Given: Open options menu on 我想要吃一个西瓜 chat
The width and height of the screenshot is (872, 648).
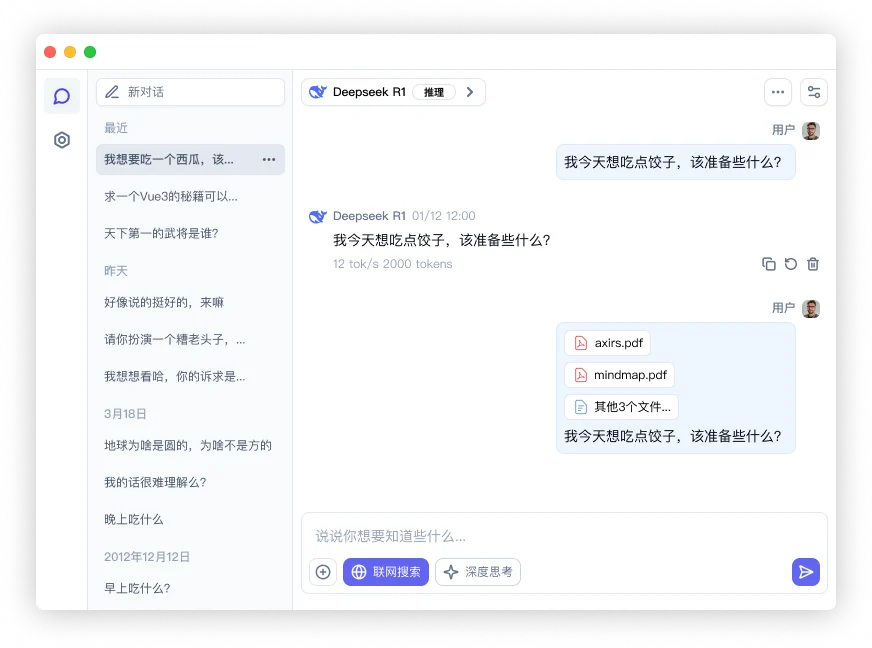Looking at the screenshot, I should coord(268,159).
